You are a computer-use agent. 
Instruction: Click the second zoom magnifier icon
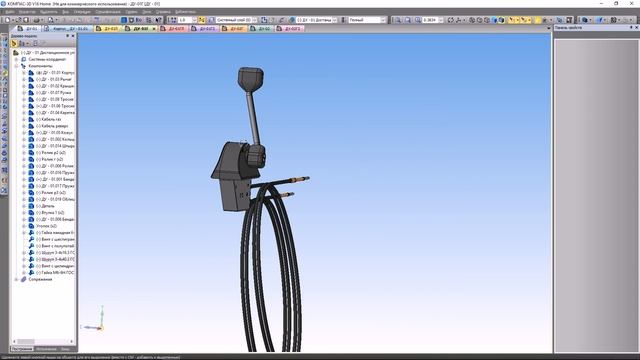407,20
